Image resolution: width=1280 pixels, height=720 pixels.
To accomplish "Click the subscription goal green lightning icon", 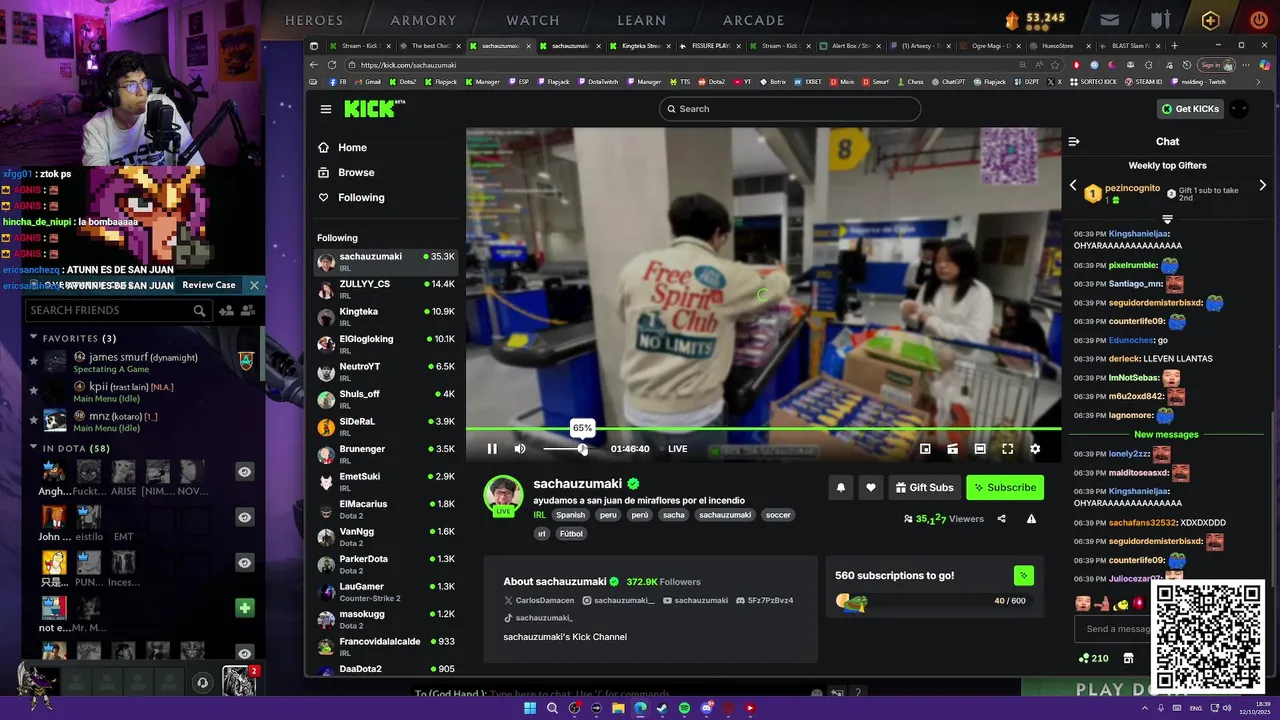I will click(x=1023, y=575).
